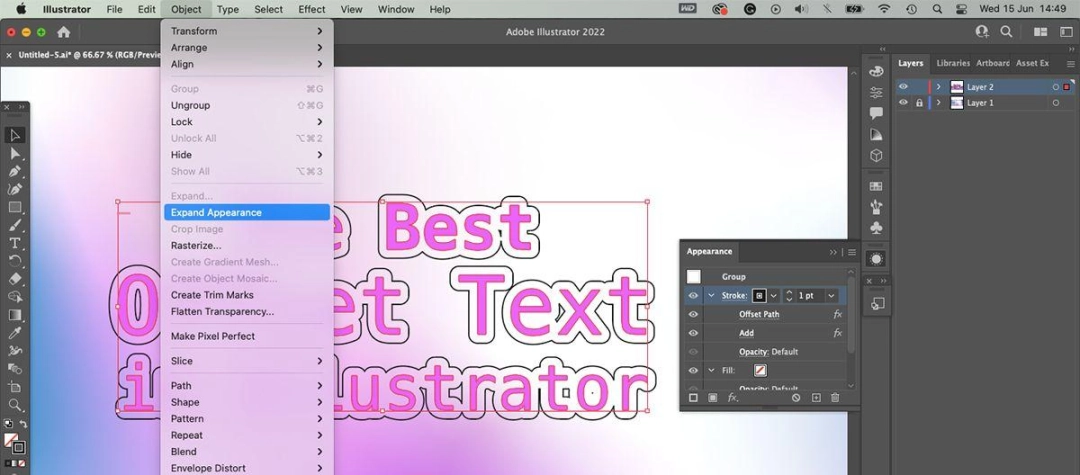This screenshot has height=475, width=1080.
Task: Click the Fill none color swatch
Action: coord(760,370)
